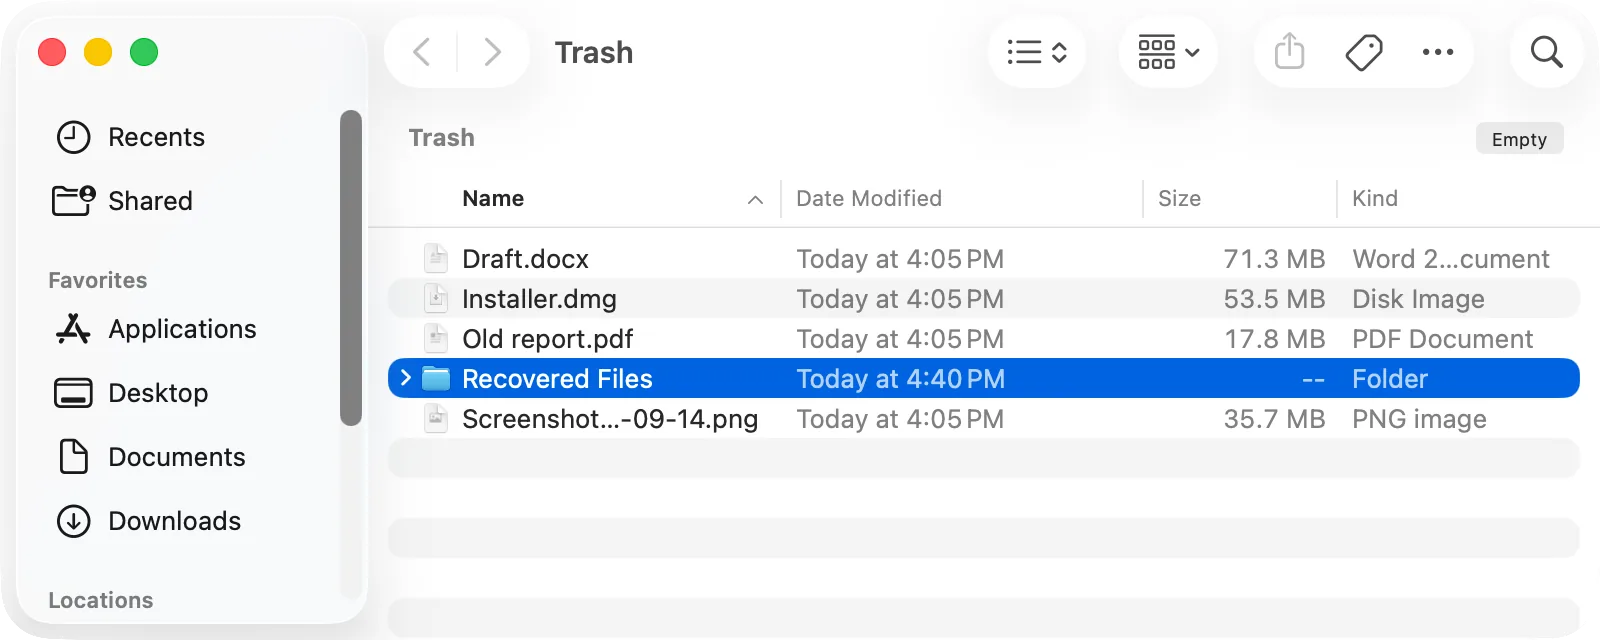Click the Recents clock icon
The image size is (1600, 640).
73,137
